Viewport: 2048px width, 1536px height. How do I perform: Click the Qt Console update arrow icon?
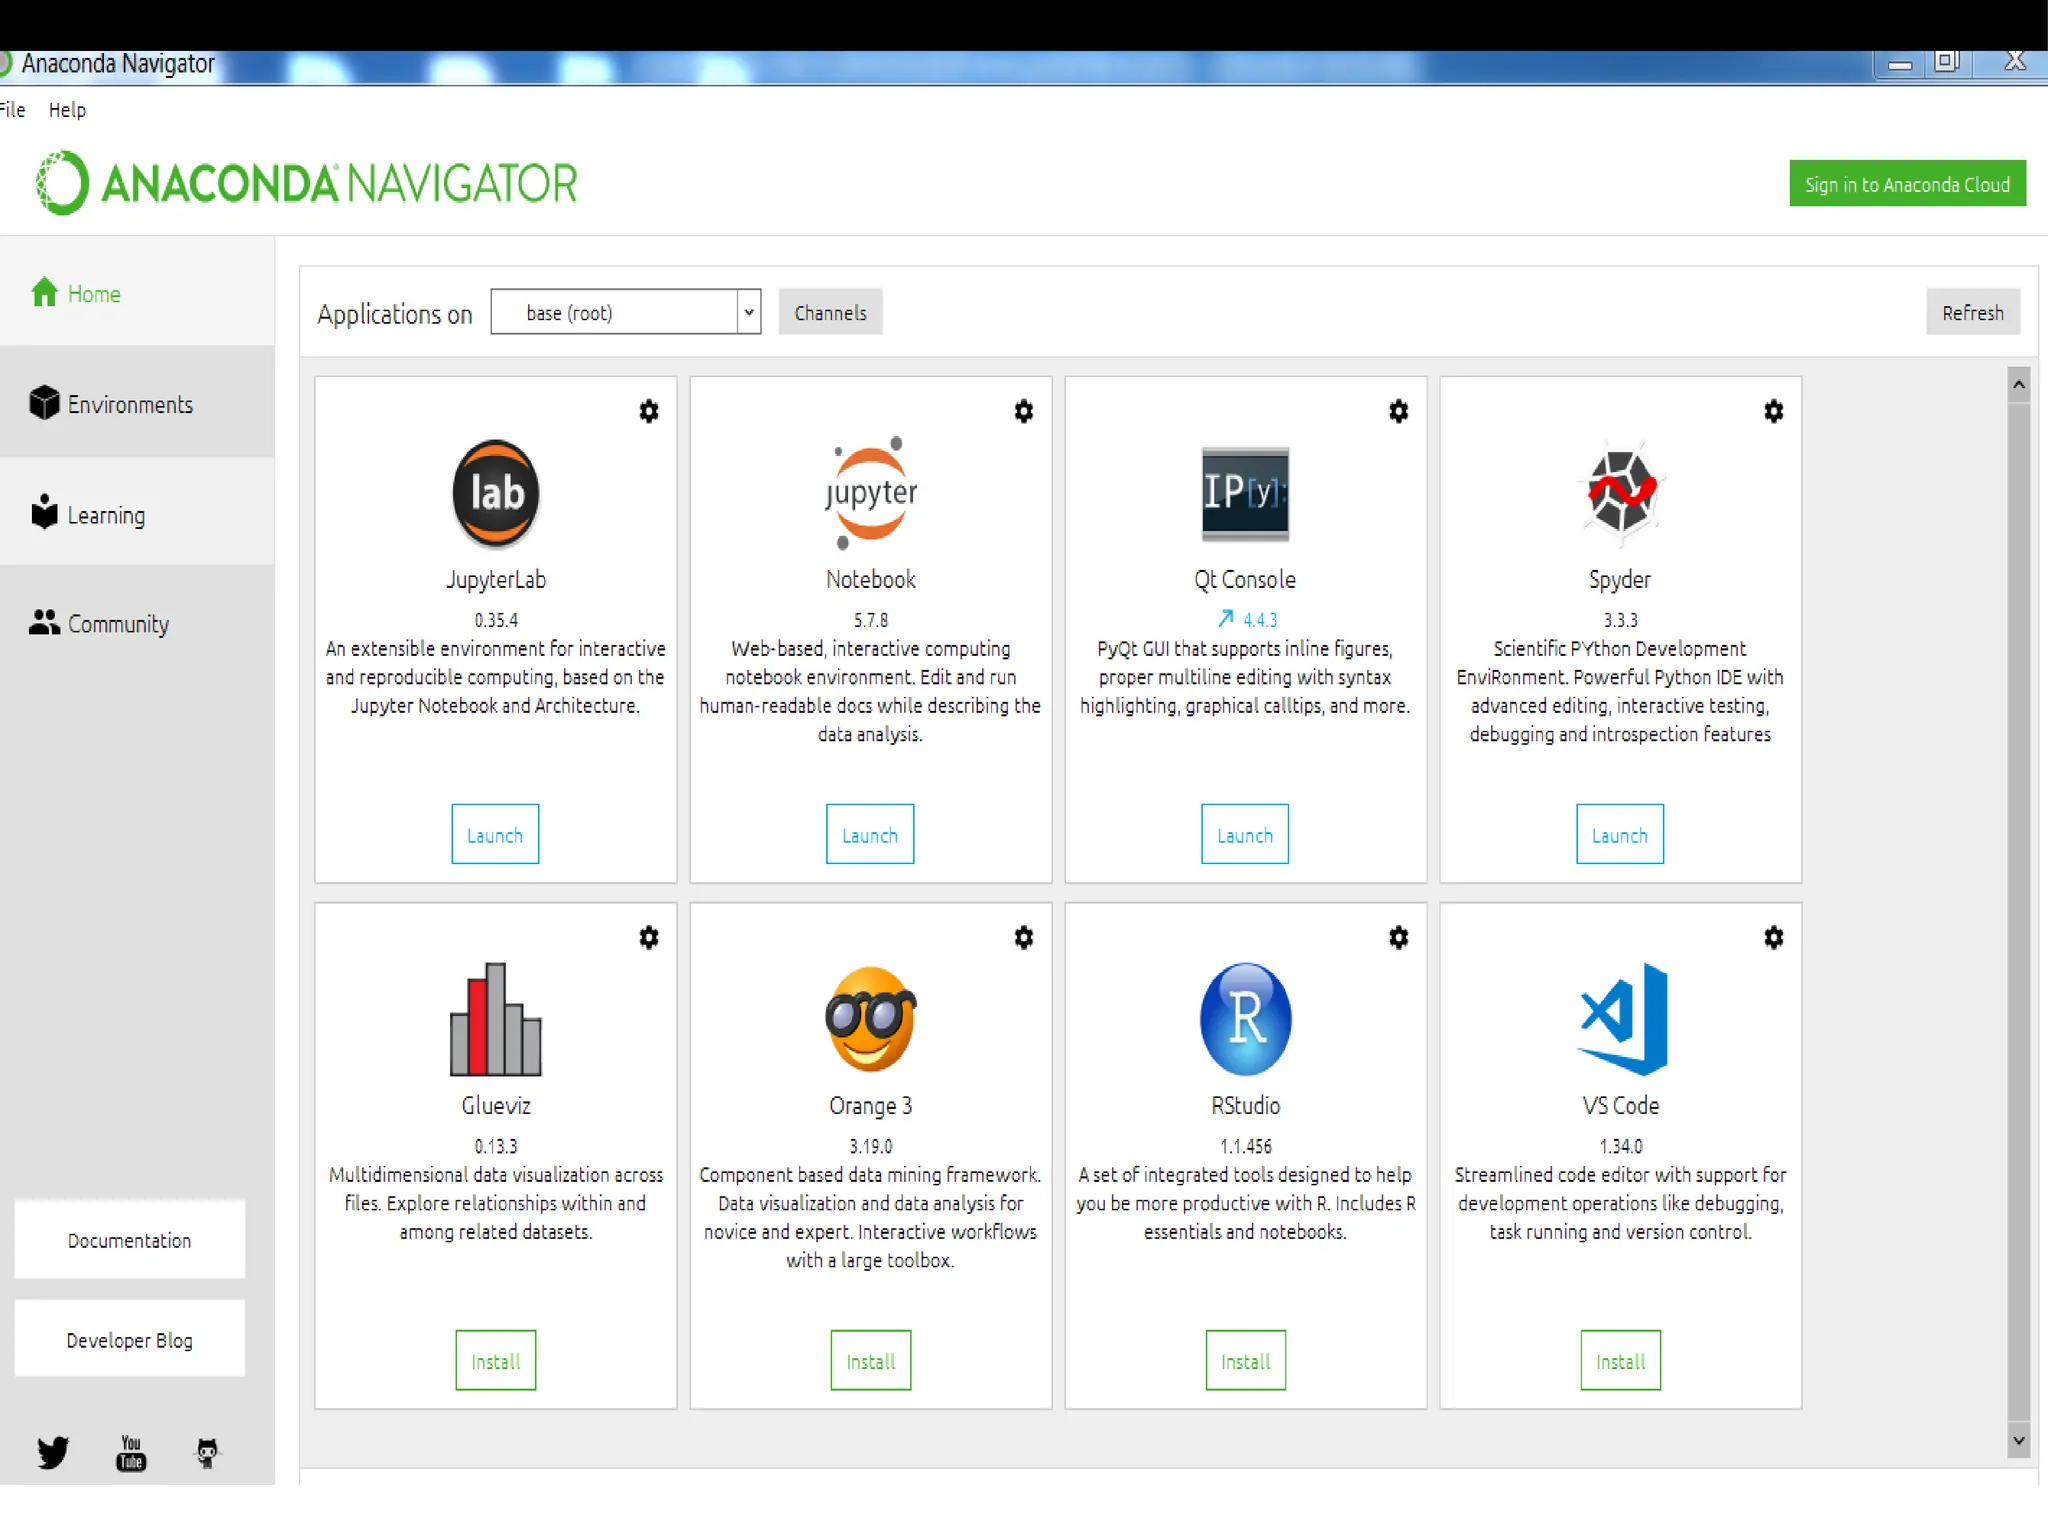[1225, 619]
